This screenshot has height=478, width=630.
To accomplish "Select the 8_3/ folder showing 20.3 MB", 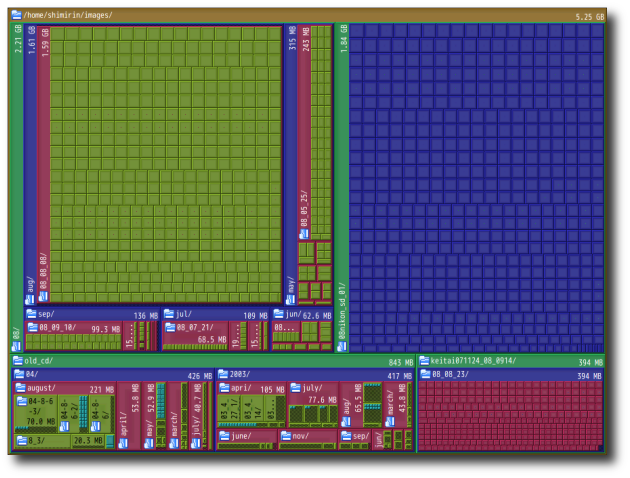I will [x=60, y=440].
